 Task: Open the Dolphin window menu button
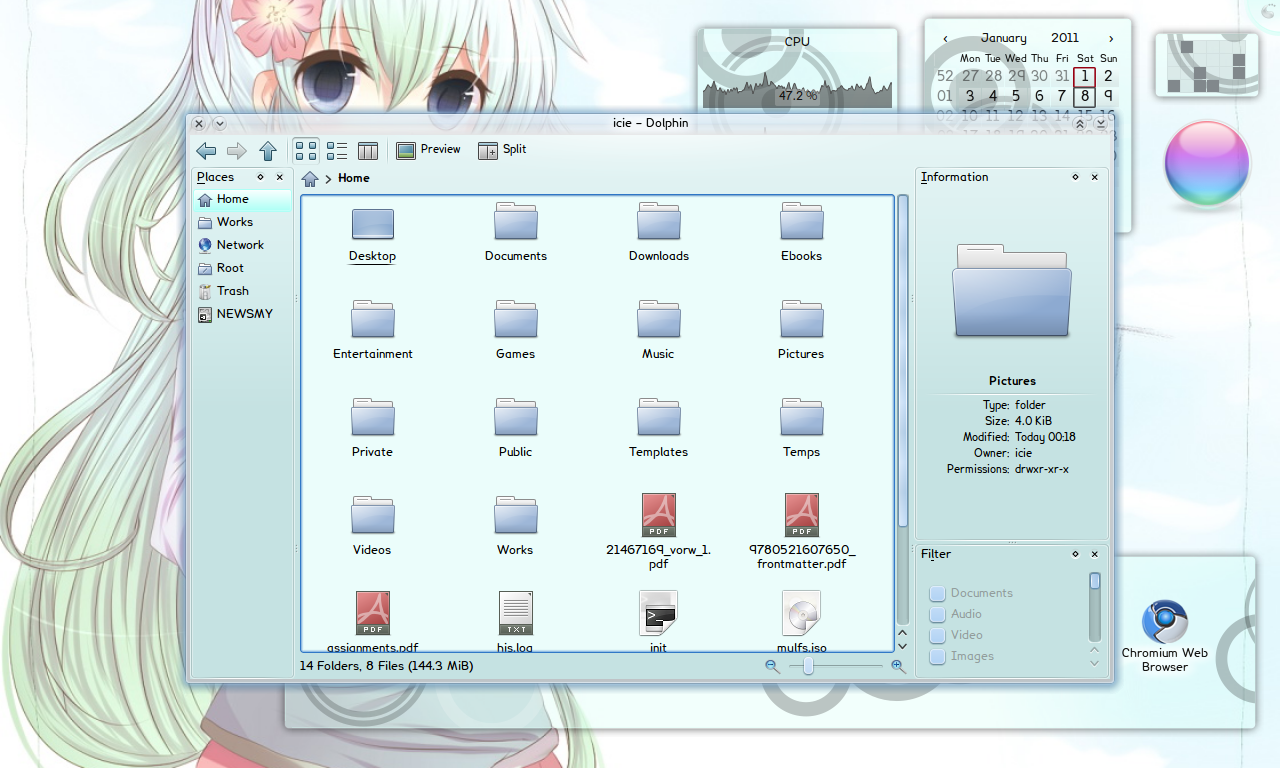coord(219,124)
